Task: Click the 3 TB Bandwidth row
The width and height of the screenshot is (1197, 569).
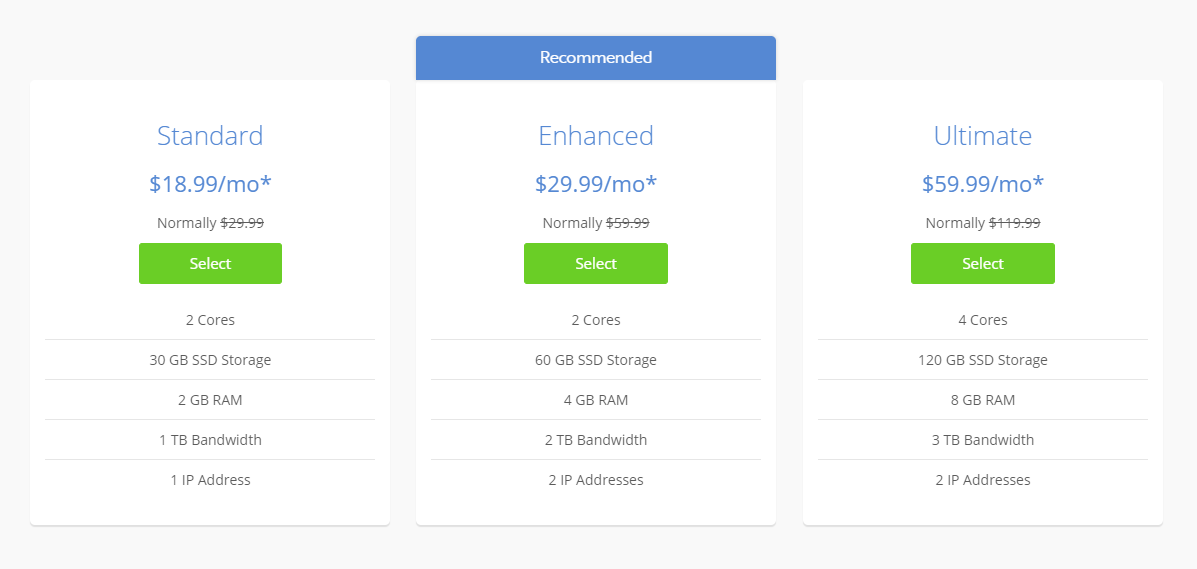Action: click(982, 440)
